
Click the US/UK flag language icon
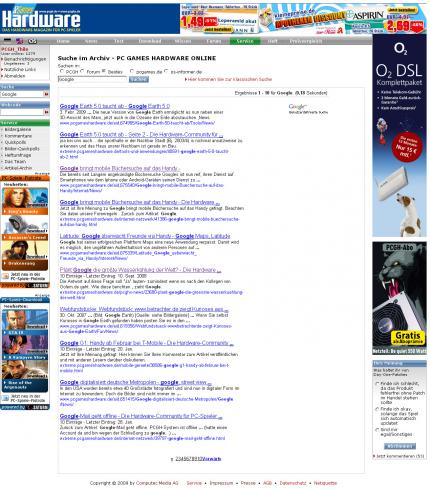20,41
